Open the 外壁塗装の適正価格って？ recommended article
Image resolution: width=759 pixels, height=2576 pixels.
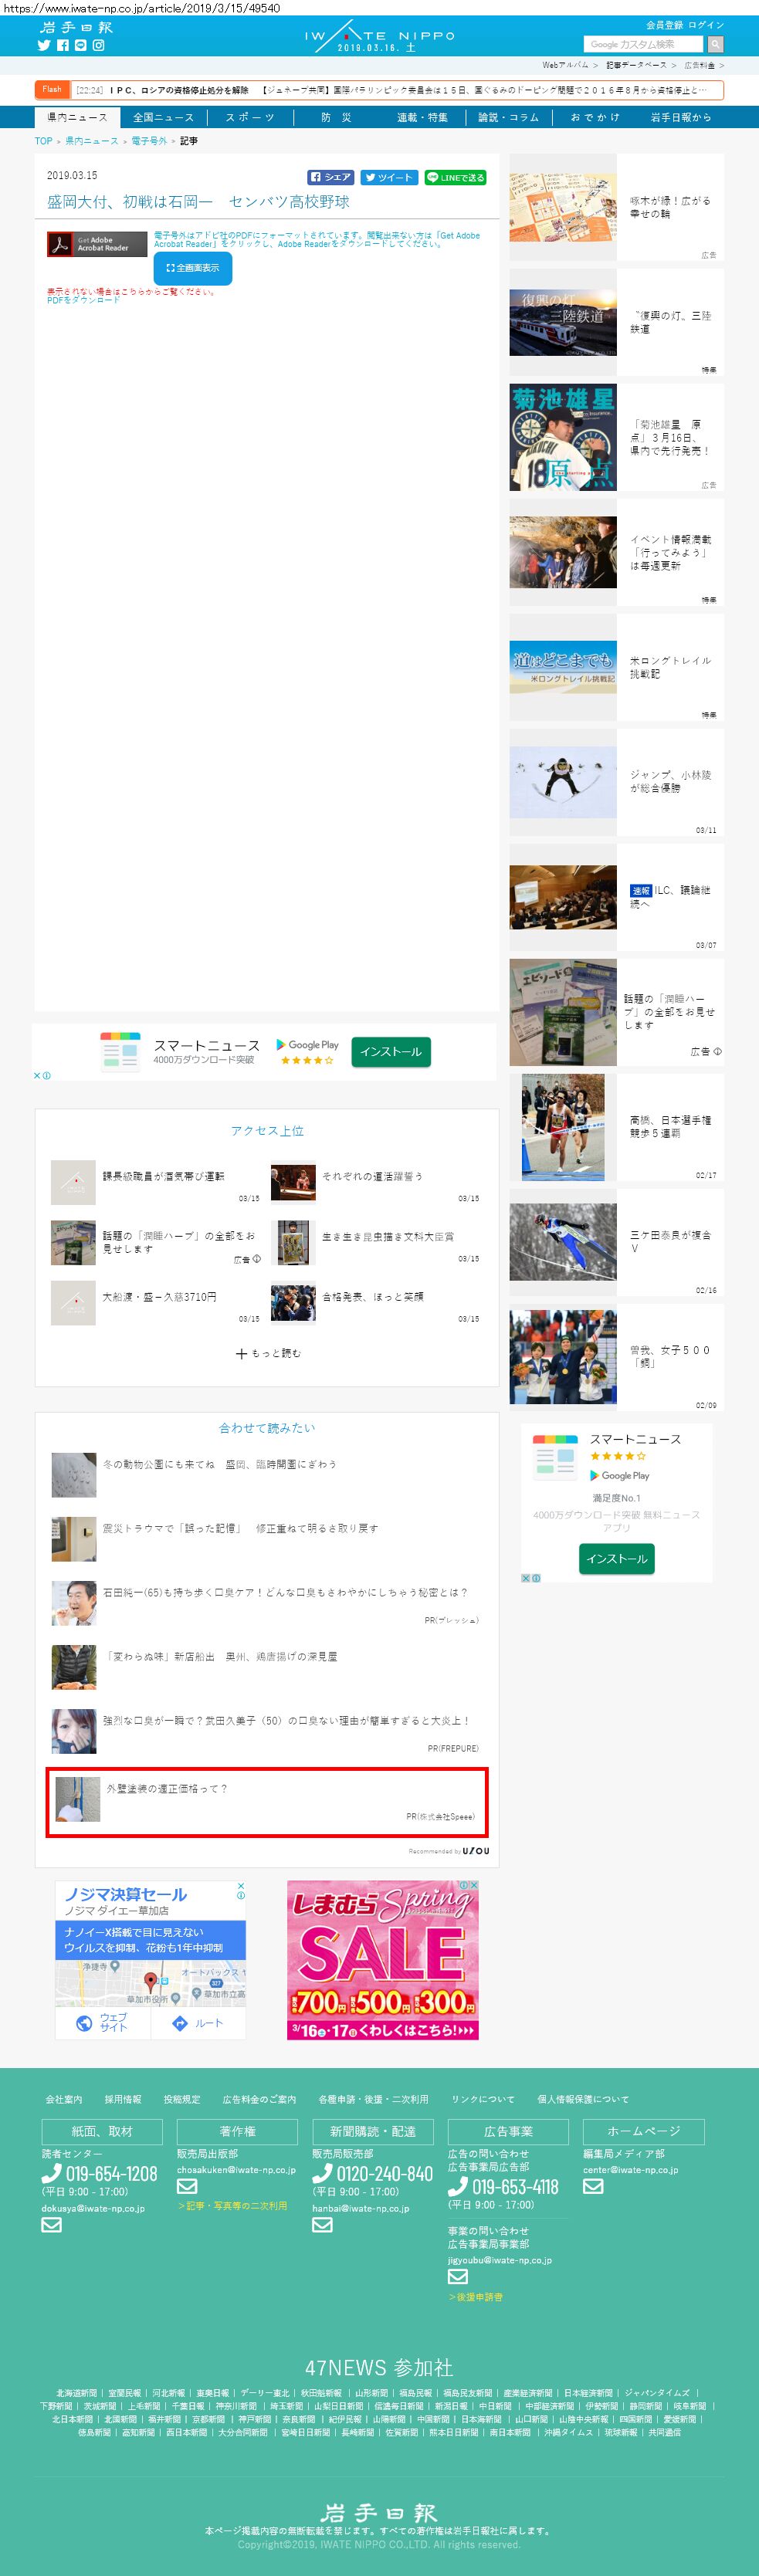(167, 1788)
